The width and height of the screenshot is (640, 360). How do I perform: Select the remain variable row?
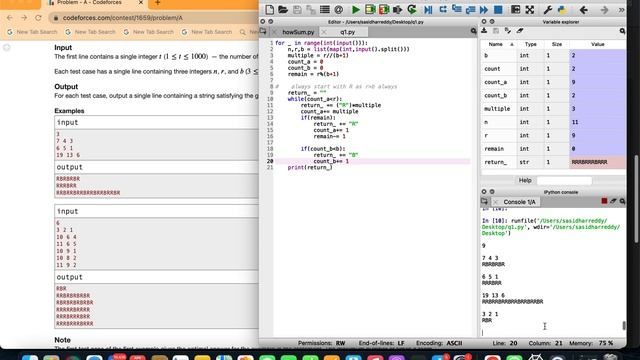point(553,149)
